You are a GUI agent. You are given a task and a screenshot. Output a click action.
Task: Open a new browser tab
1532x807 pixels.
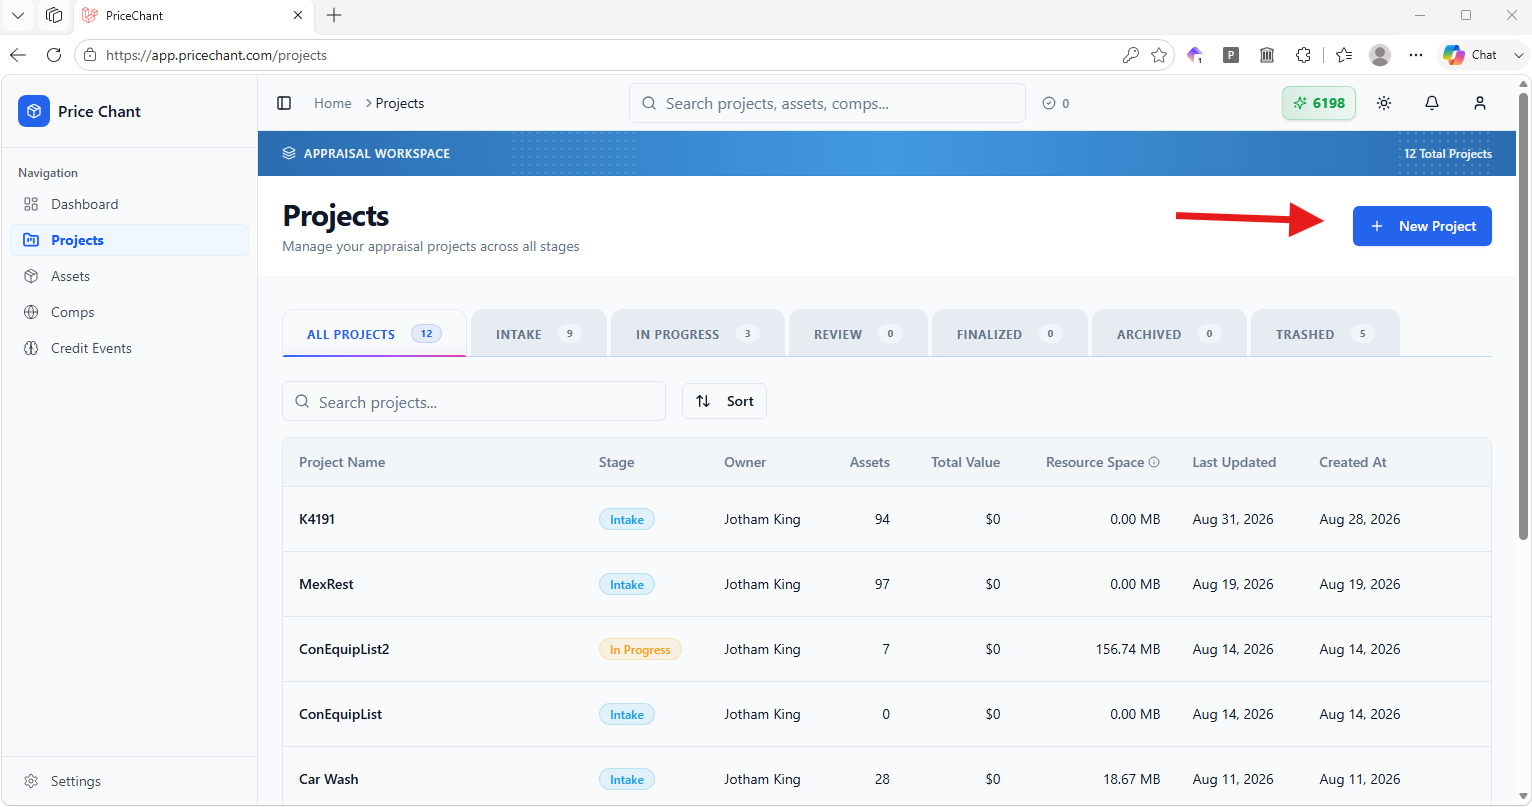click(334, 15)
